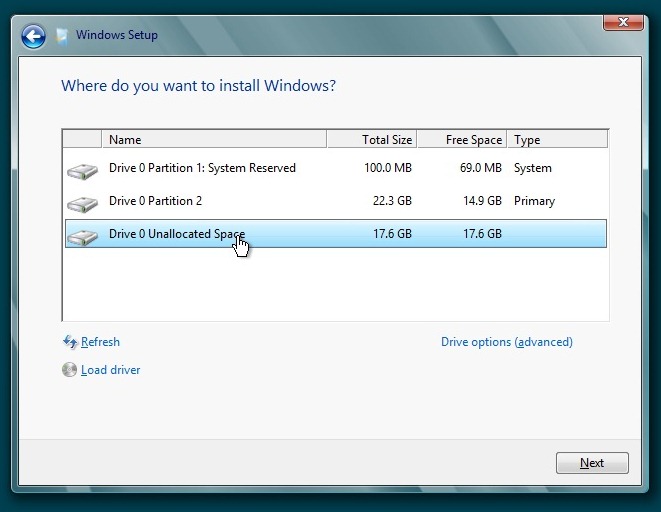Click the drive icon for Partition 2
Viewport: 661px width, 512px height.
[x=82, y=204]
